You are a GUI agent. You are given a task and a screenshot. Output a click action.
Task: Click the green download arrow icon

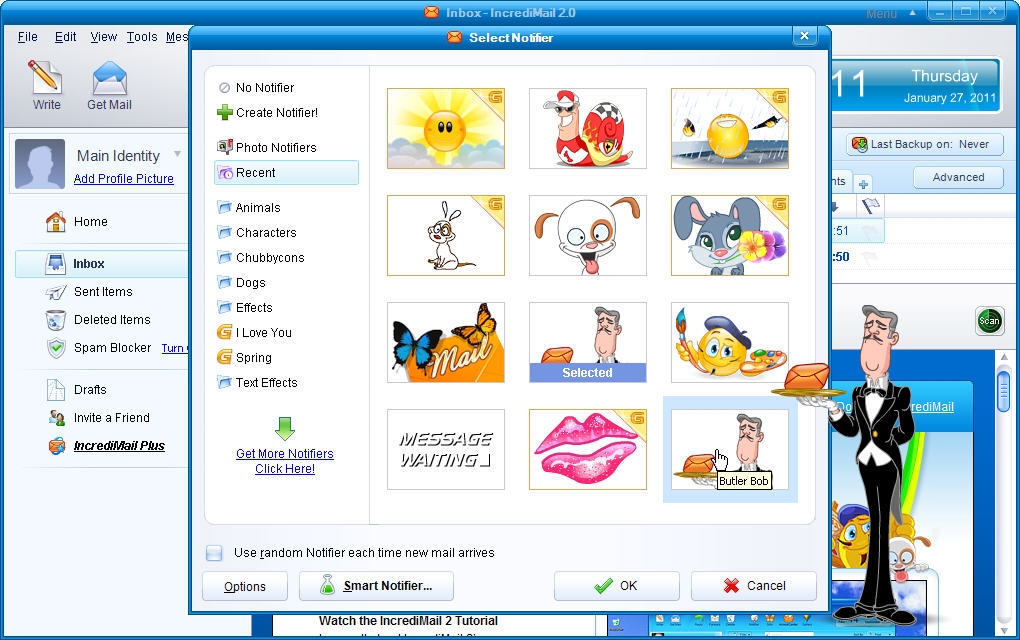pos(285,429)
